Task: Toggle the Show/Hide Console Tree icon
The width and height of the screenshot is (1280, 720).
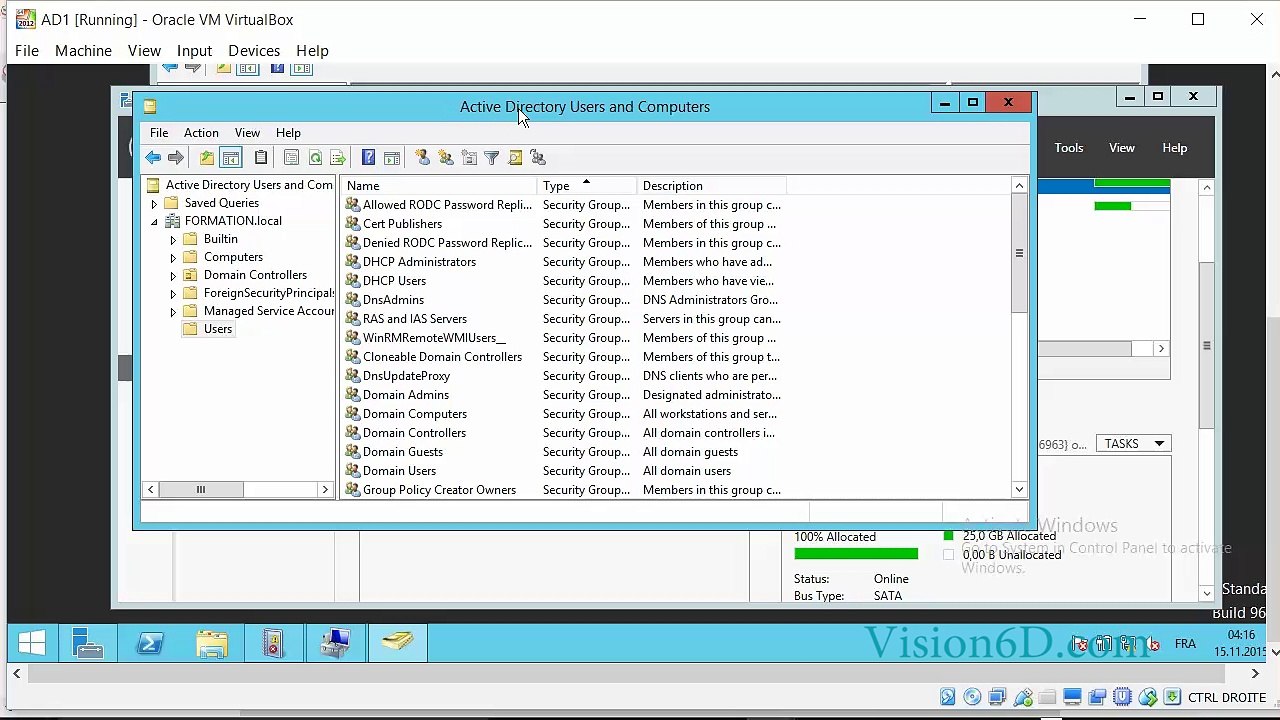Action: (231, 158)
